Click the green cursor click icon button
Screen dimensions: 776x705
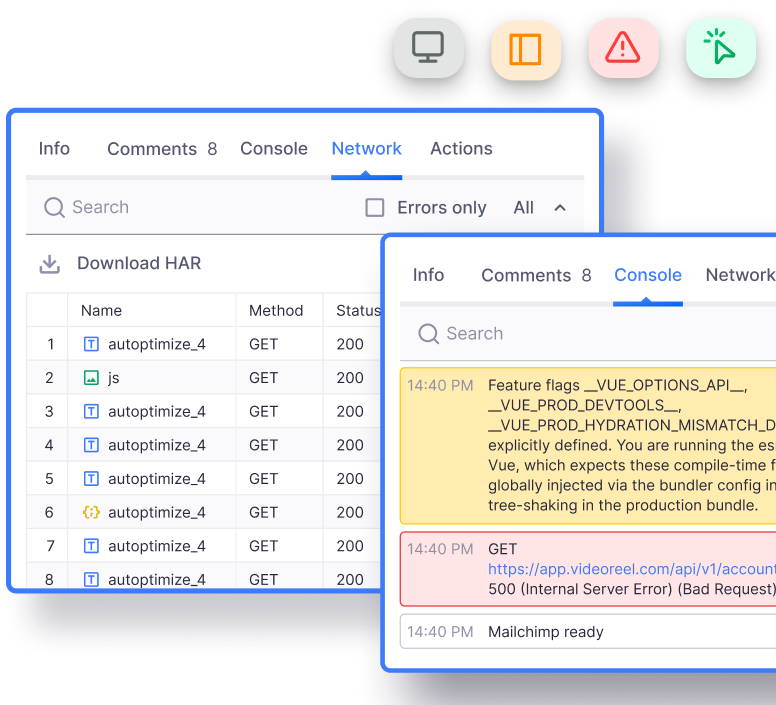(x=721, y=48)
